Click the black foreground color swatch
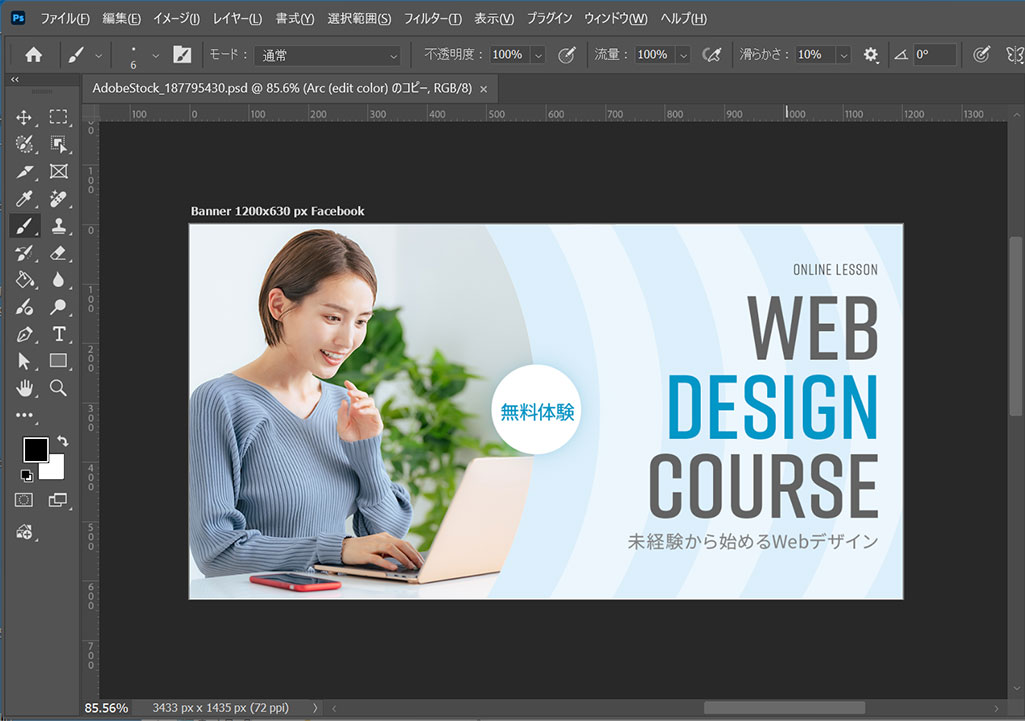Screen dimensions: 1025x721 pos(35,448)
